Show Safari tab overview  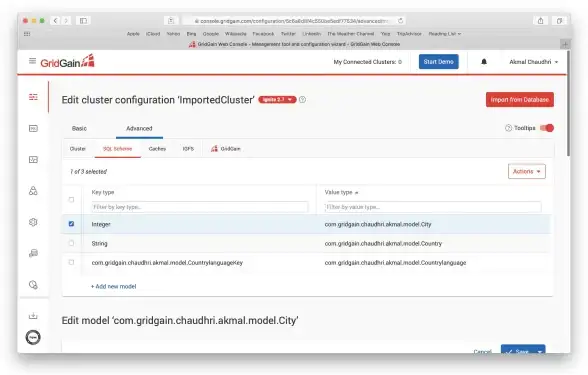pyautogui.click(x=559, y=21)
